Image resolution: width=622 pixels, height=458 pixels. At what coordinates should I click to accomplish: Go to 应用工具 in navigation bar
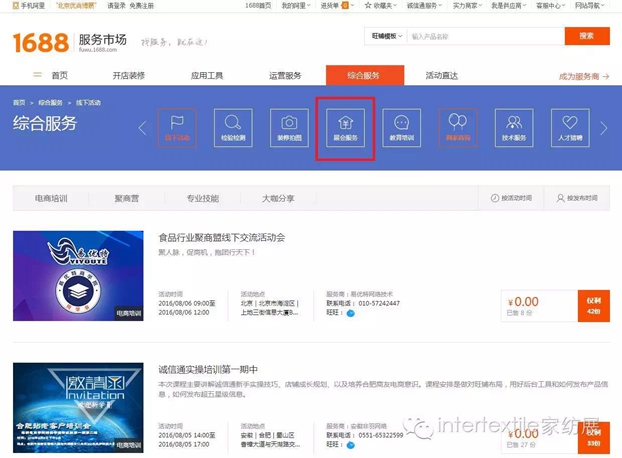[x=207, y=75]
